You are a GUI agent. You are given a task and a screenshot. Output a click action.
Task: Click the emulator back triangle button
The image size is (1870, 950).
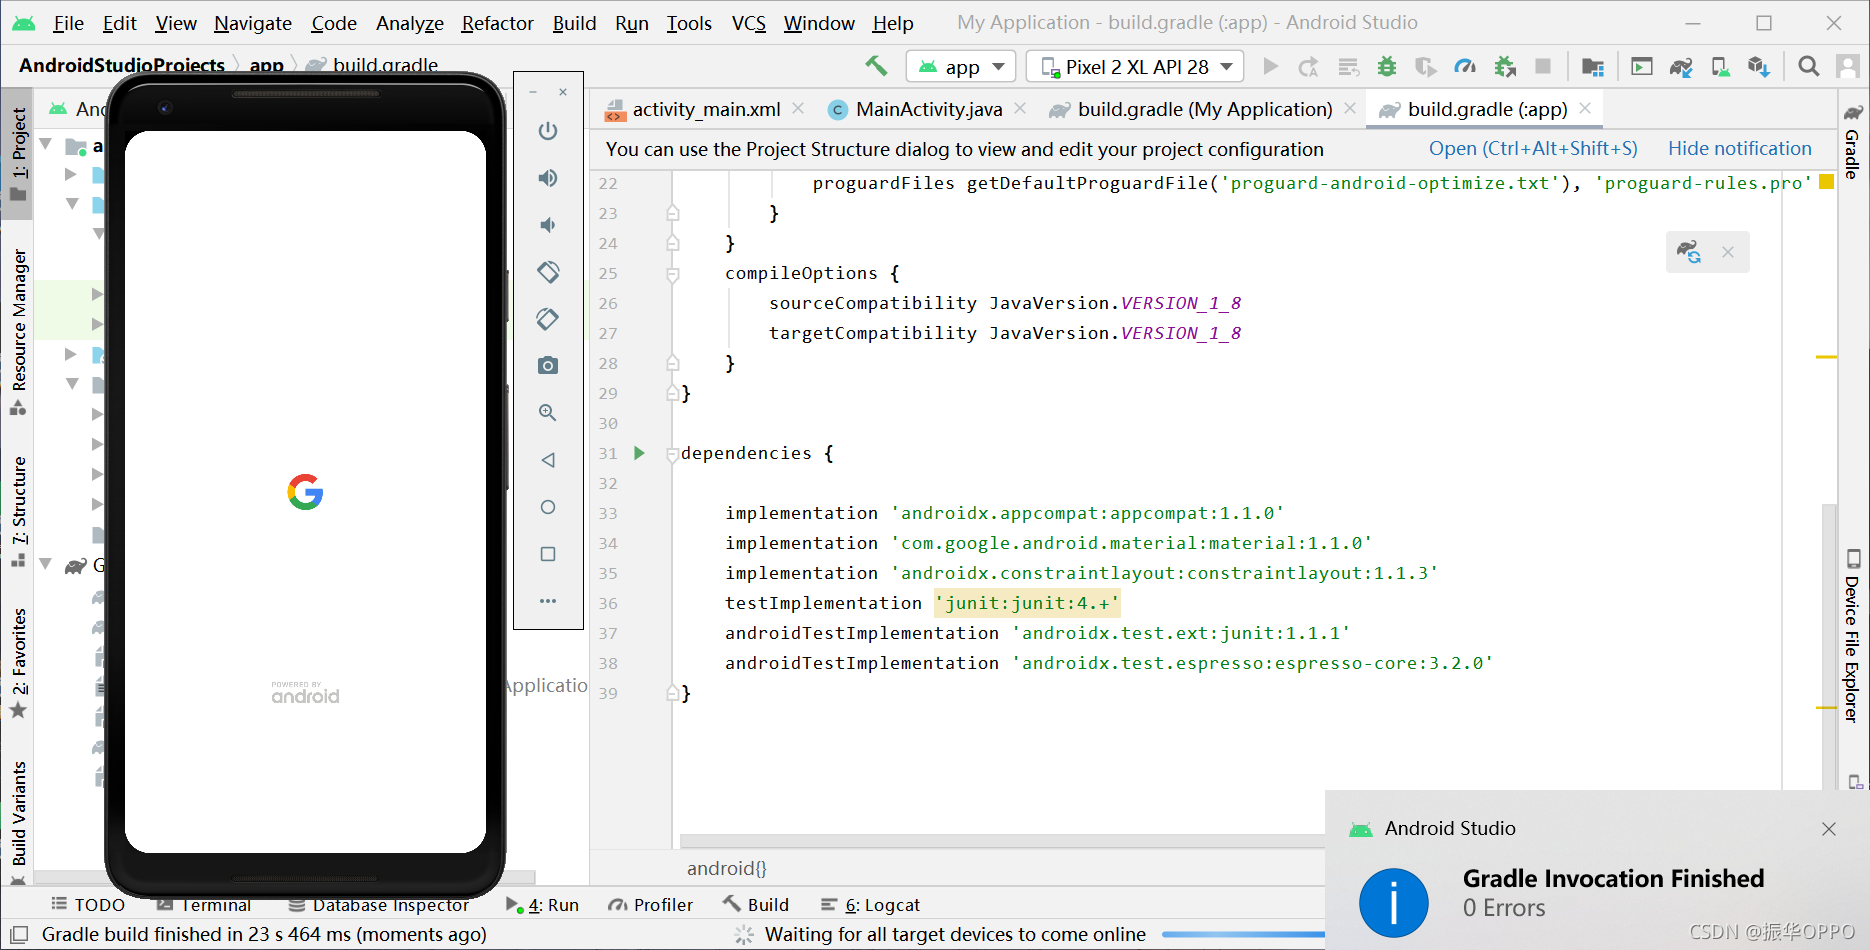click(x=548, y=460)
